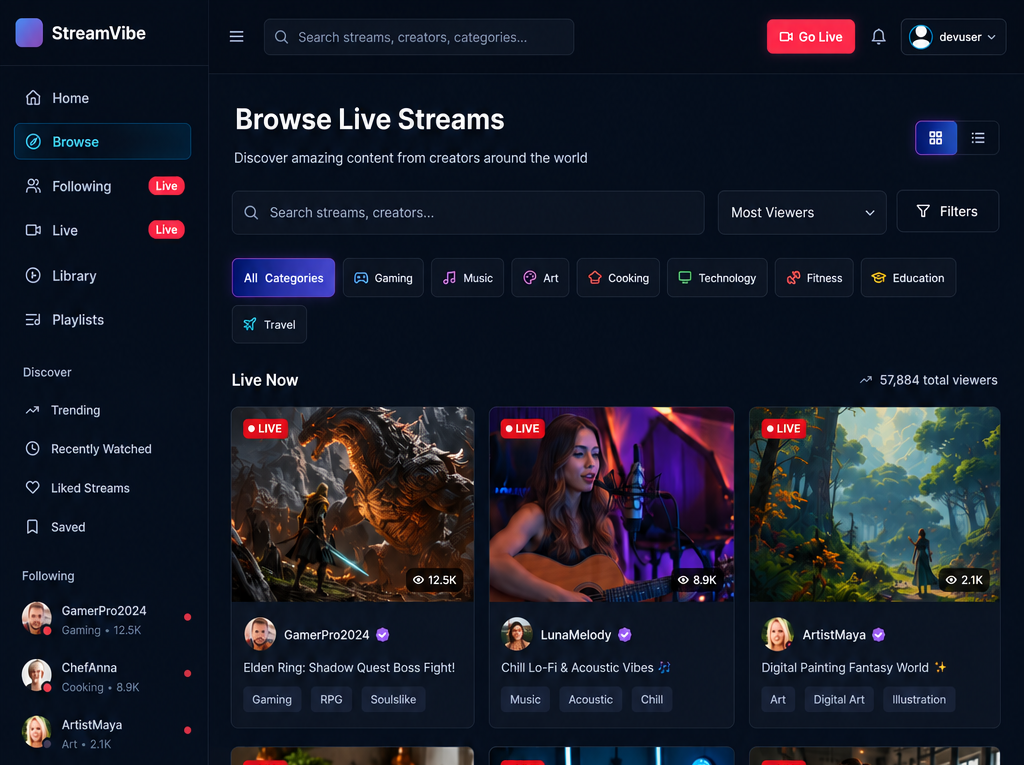Image resolution: width=1024 pixels, height=765 pixels.
Task: Click LunaMelody avatar on stream card
Action: [x=517, y=634]
